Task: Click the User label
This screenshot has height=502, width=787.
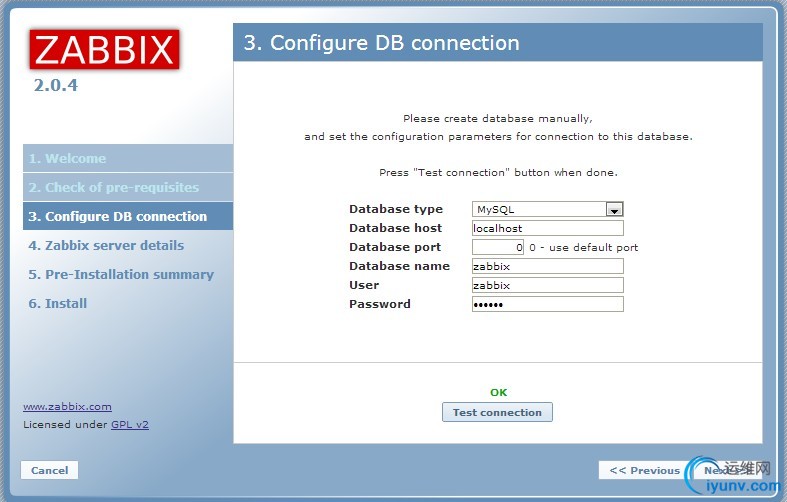Action: tap(364, 285)
